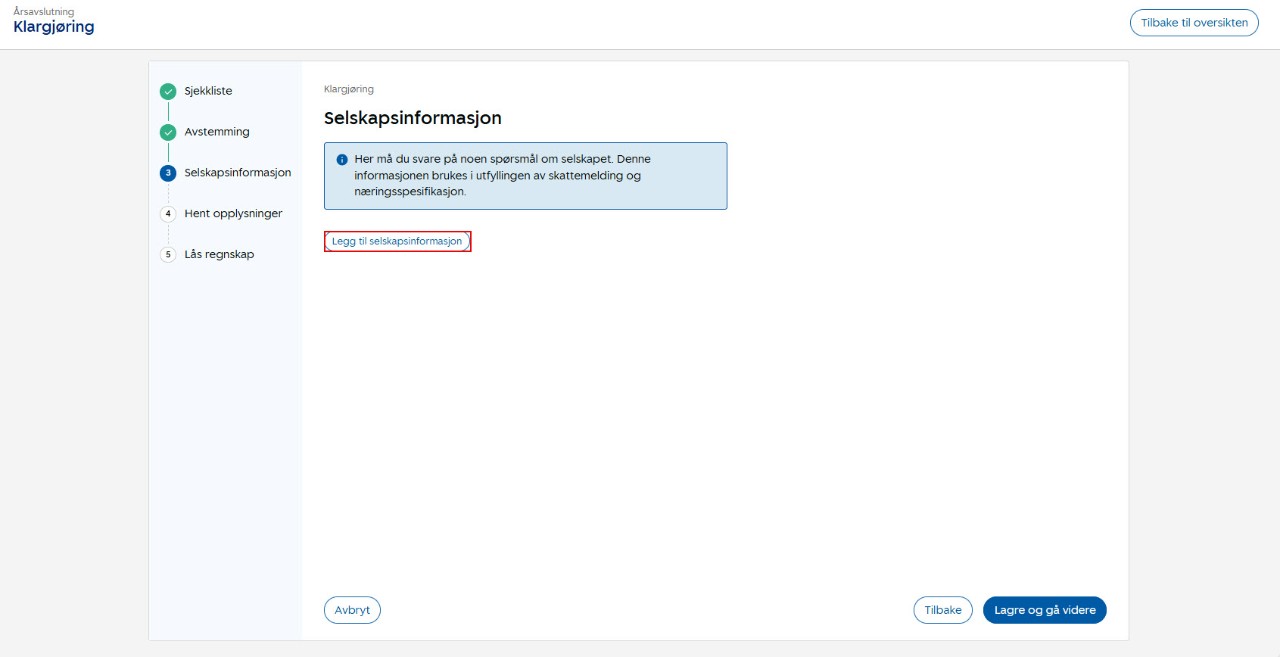This screenshot has width=1280, height=657.
Task: Jump to the Hent opplysninger step
Action: 233,214
